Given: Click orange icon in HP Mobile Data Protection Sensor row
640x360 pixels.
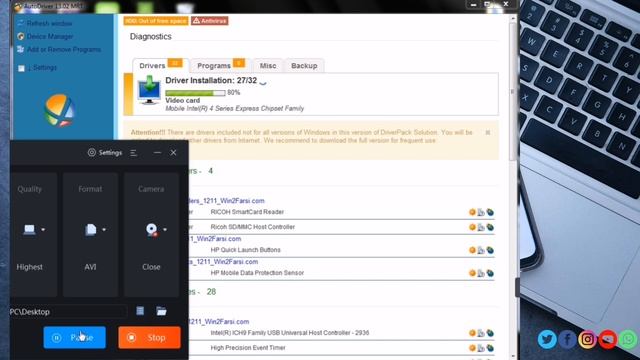Looking at the screenshot, I should 472,273.
